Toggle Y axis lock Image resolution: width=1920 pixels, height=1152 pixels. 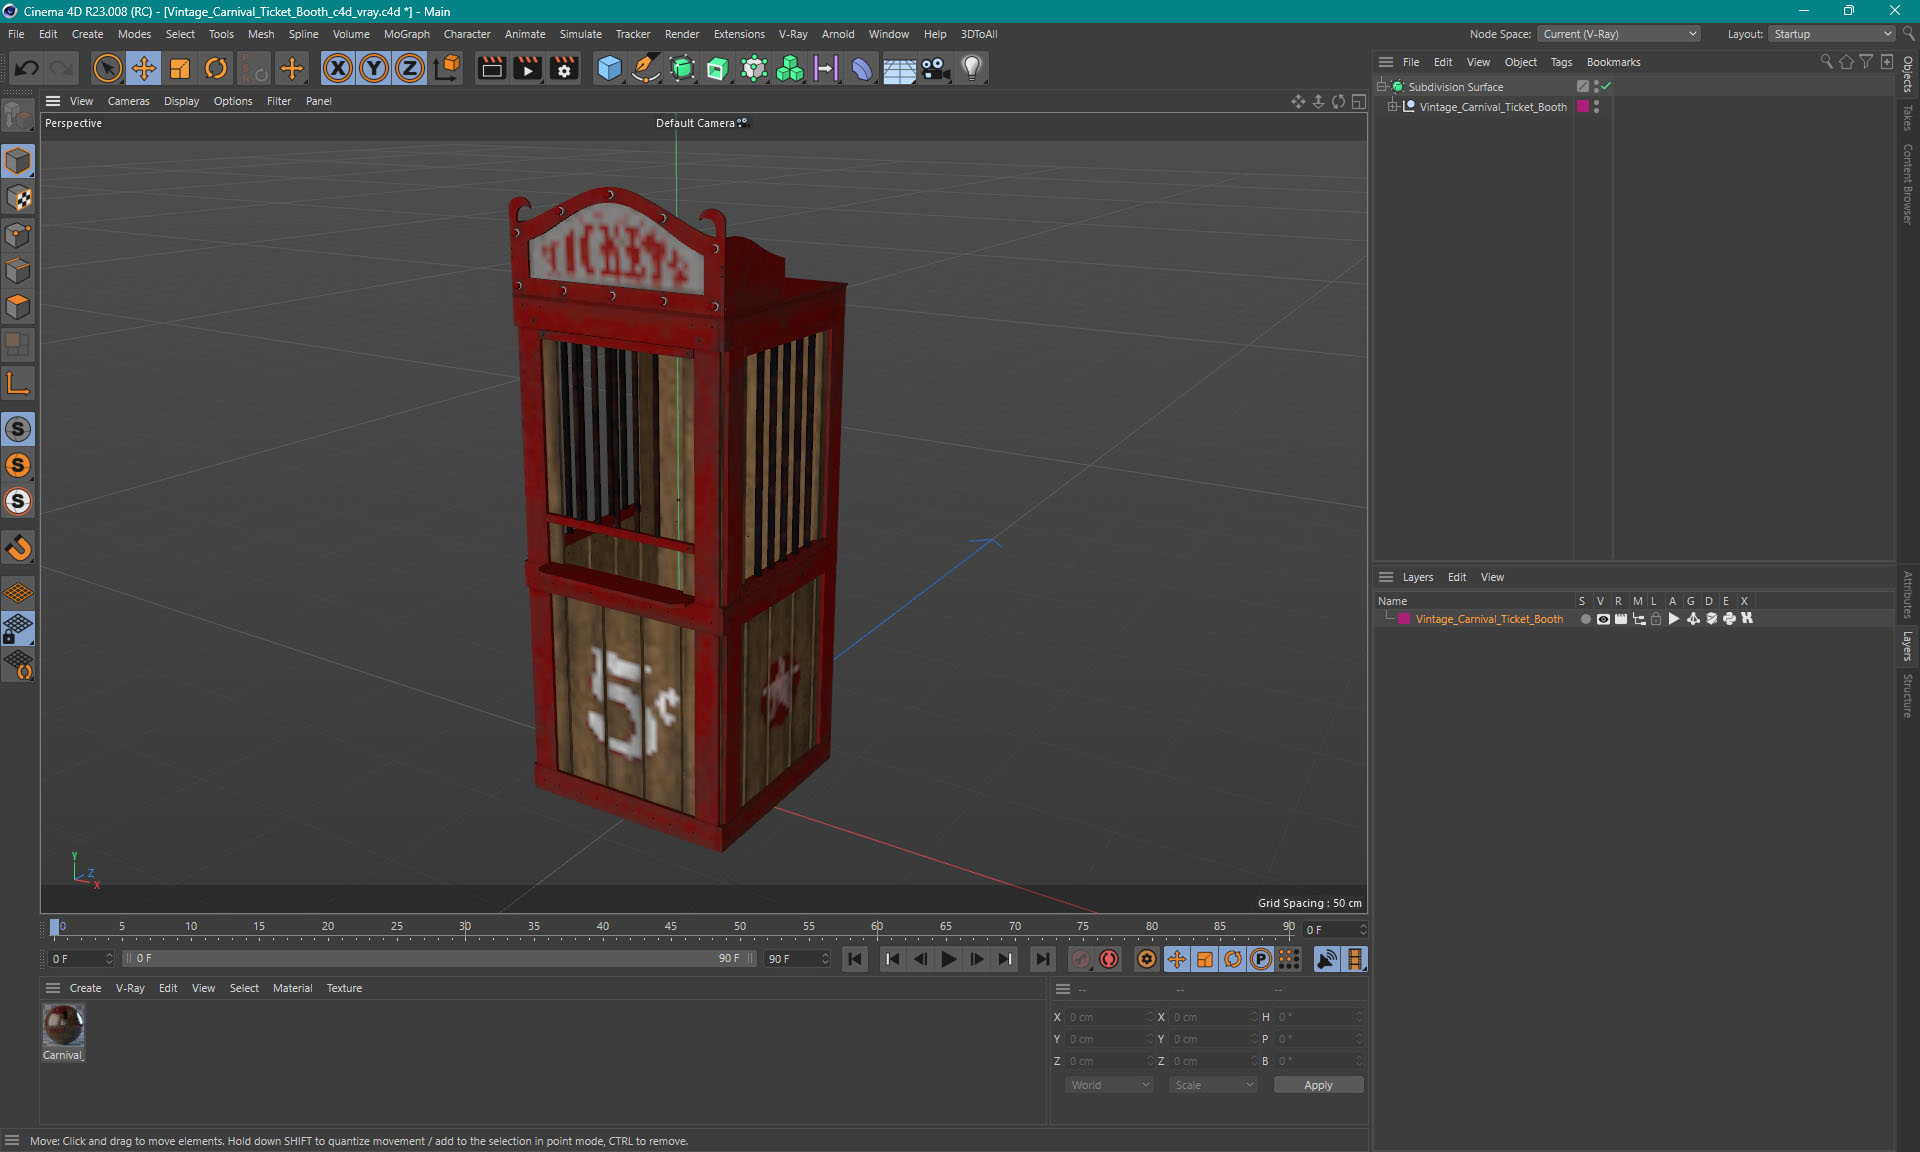click(x=374, y=68)
